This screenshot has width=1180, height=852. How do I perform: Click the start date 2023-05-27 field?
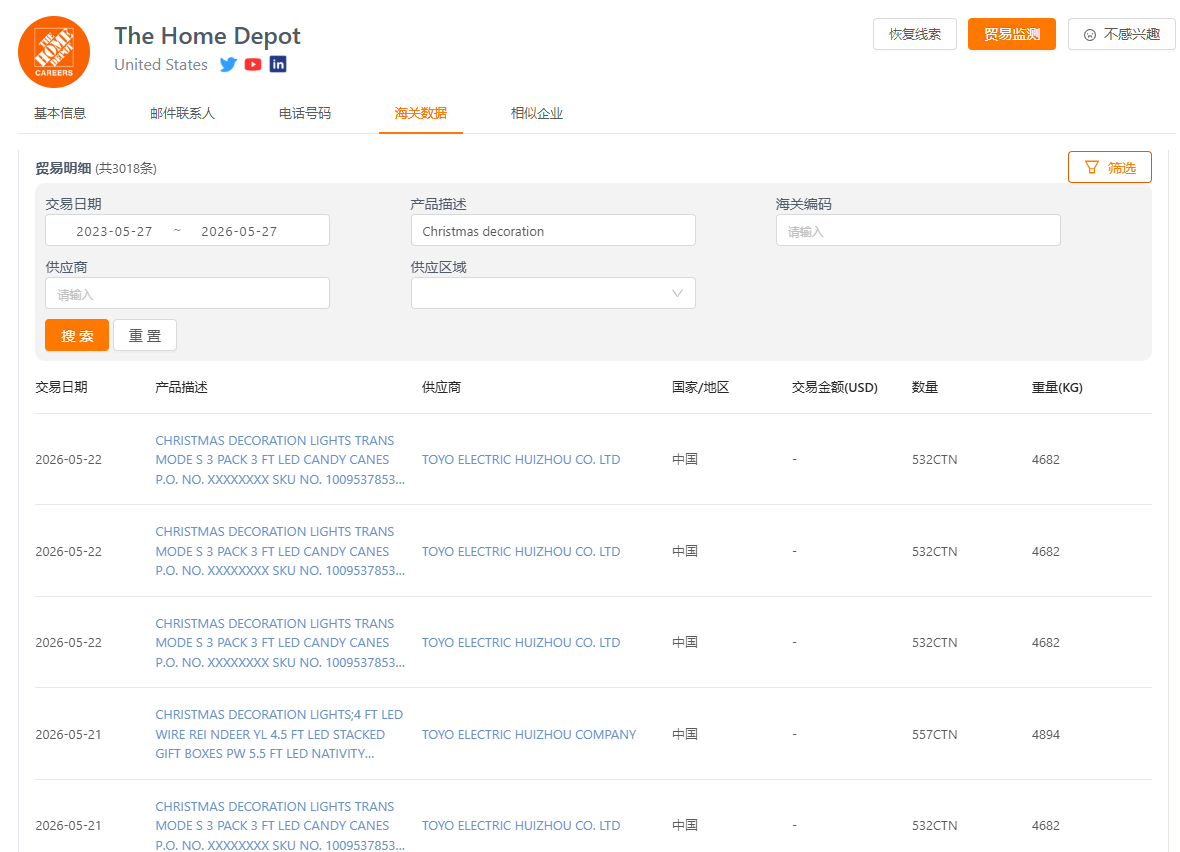pos(114,231)
